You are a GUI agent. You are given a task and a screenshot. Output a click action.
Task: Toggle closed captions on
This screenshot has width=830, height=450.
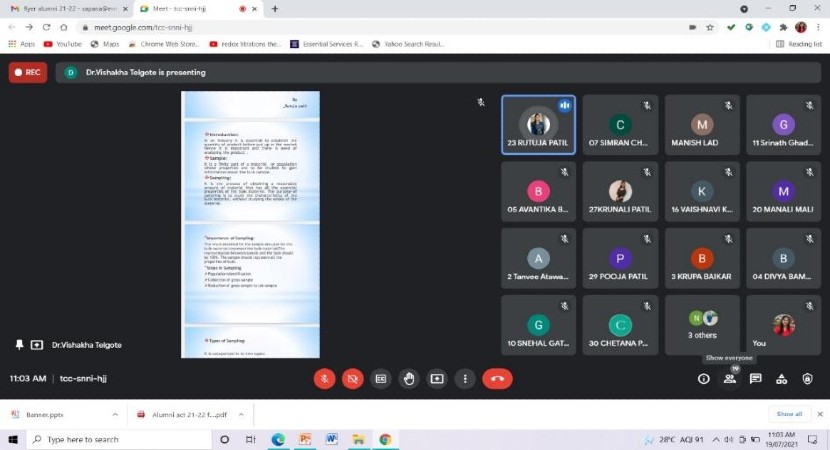point(380,379)
